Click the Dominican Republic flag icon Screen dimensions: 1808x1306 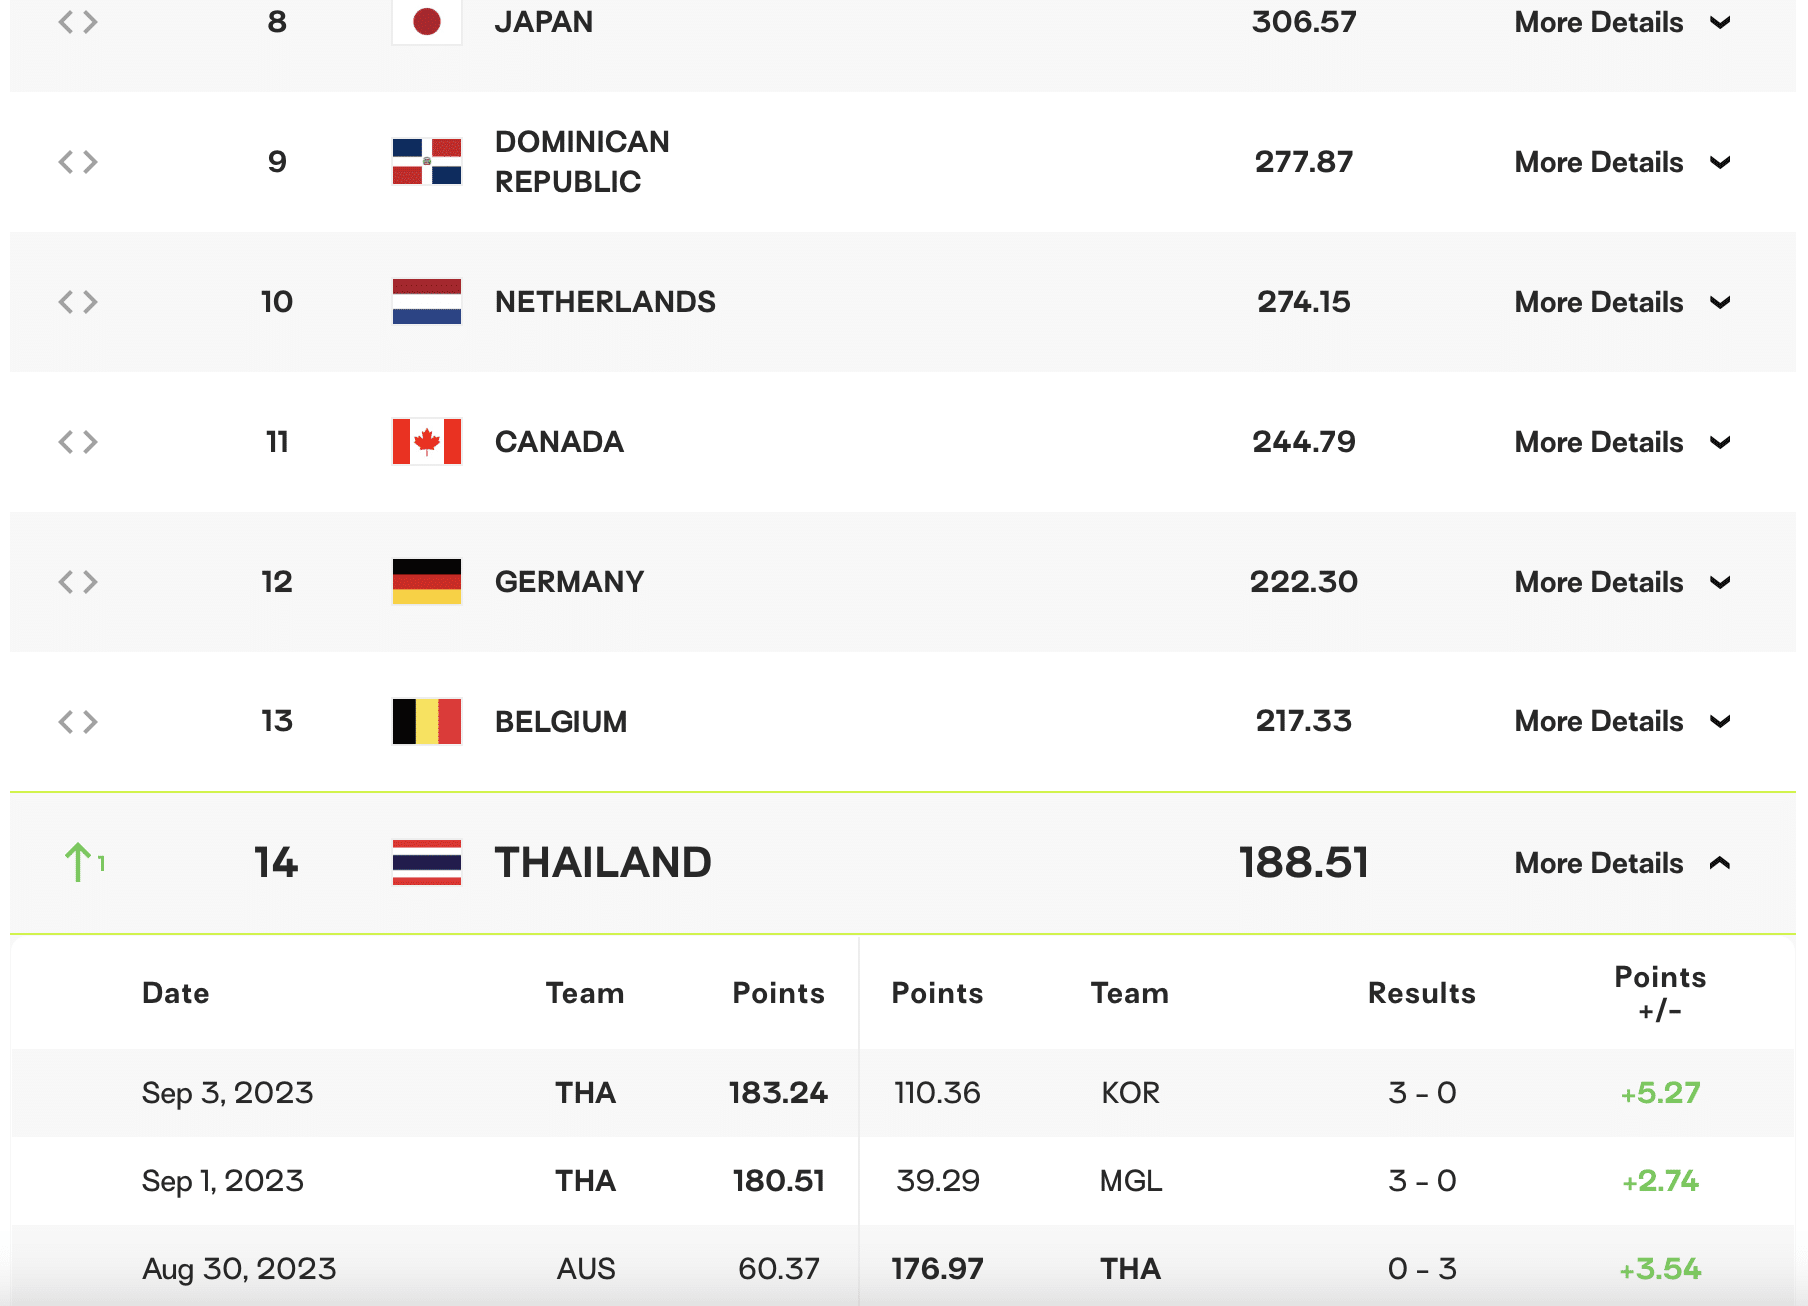coord(427,162)
